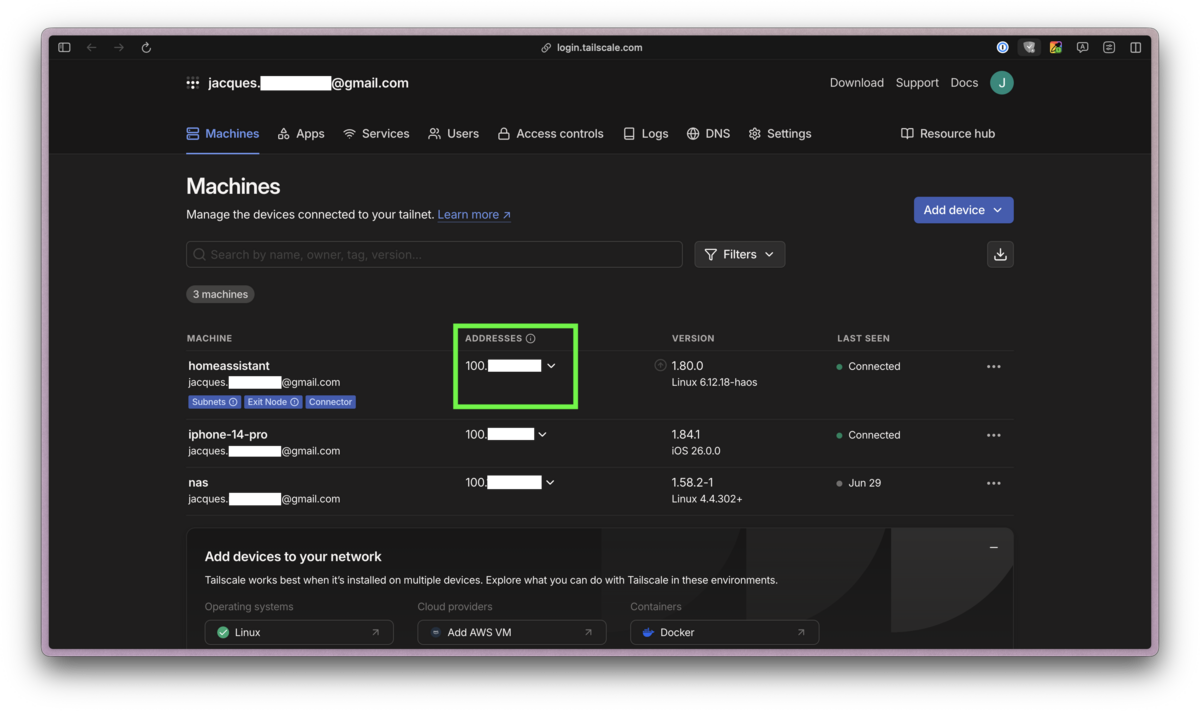Expand the nas address chevron
Screen dimensions: 1200x711
pos(550,483)
